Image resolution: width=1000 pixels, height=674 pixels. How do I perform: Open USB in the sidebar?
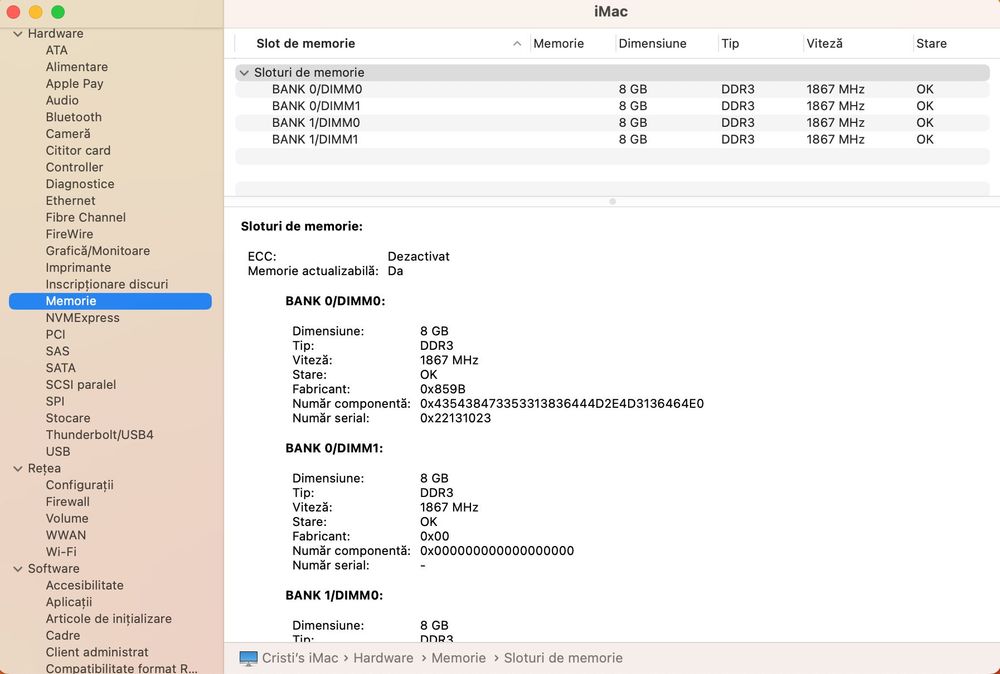pos(58,451)
